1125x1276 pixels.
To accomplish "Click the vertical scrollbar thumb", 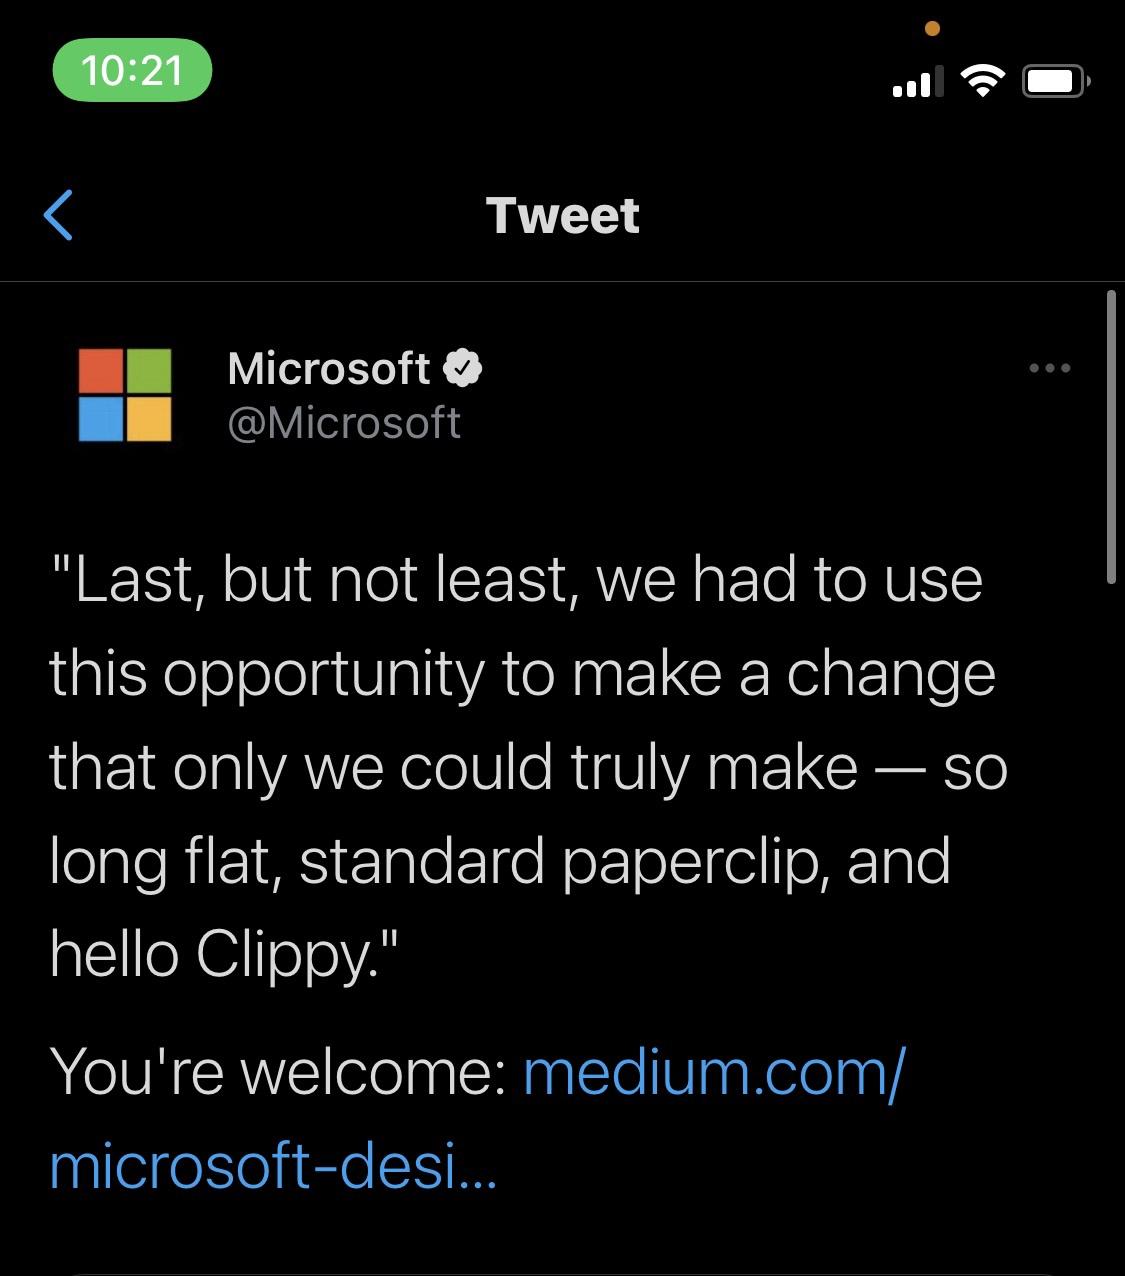I will point(1111,437).
